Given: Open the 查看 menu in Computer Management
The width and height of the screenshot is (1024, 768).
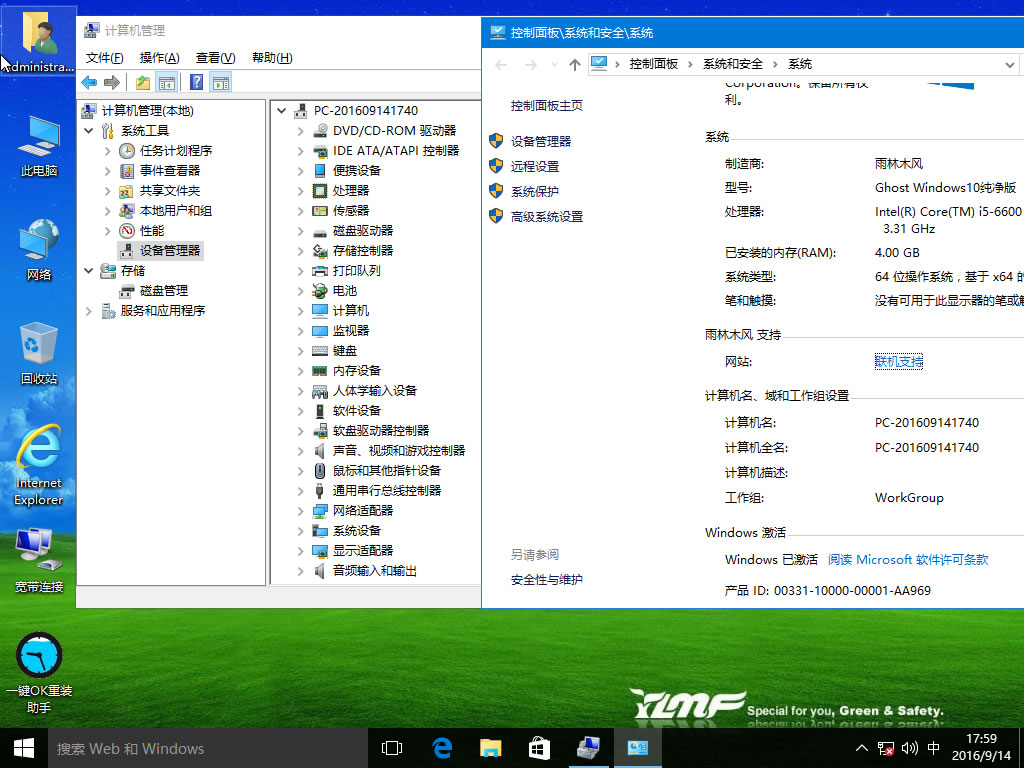Looking at the screenshot, I should point(213,57).
